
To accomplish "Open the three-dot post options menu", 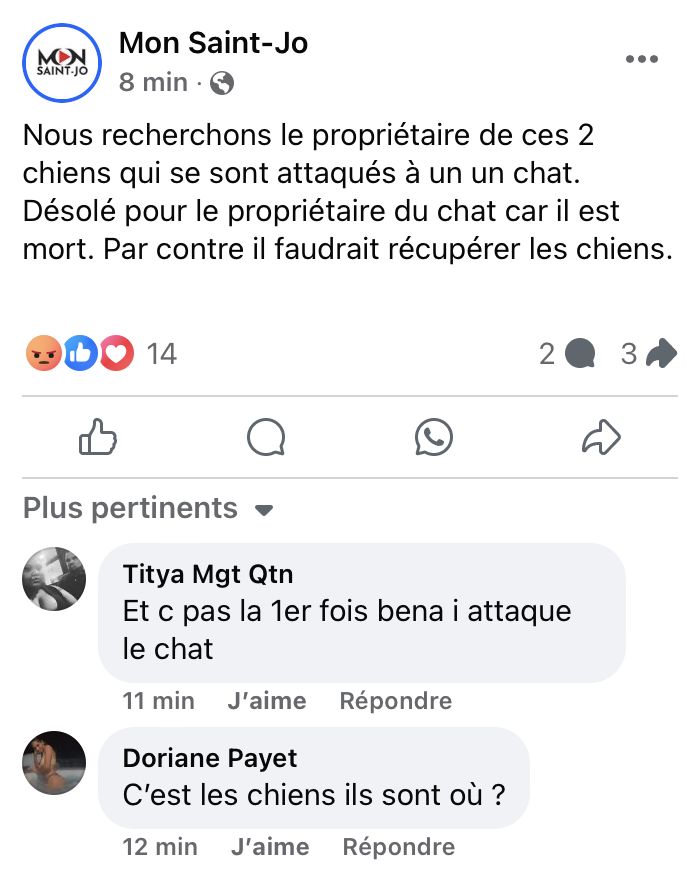I will coord(641,59).
